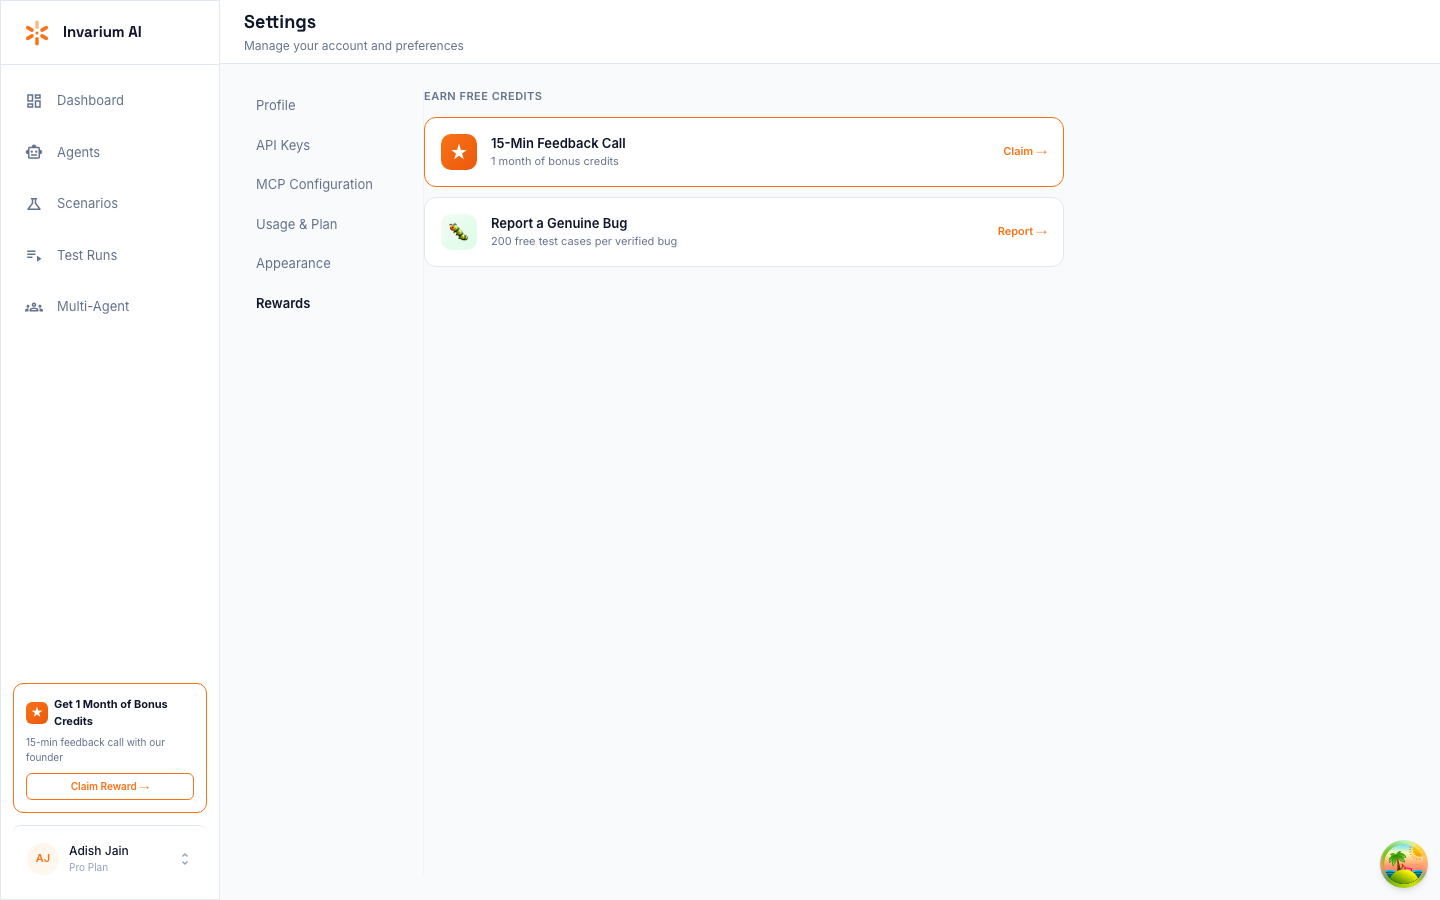Screen dimensions: 1440x900
Task: Click Report on Genuine Bug card
Action: (1022, 231)
